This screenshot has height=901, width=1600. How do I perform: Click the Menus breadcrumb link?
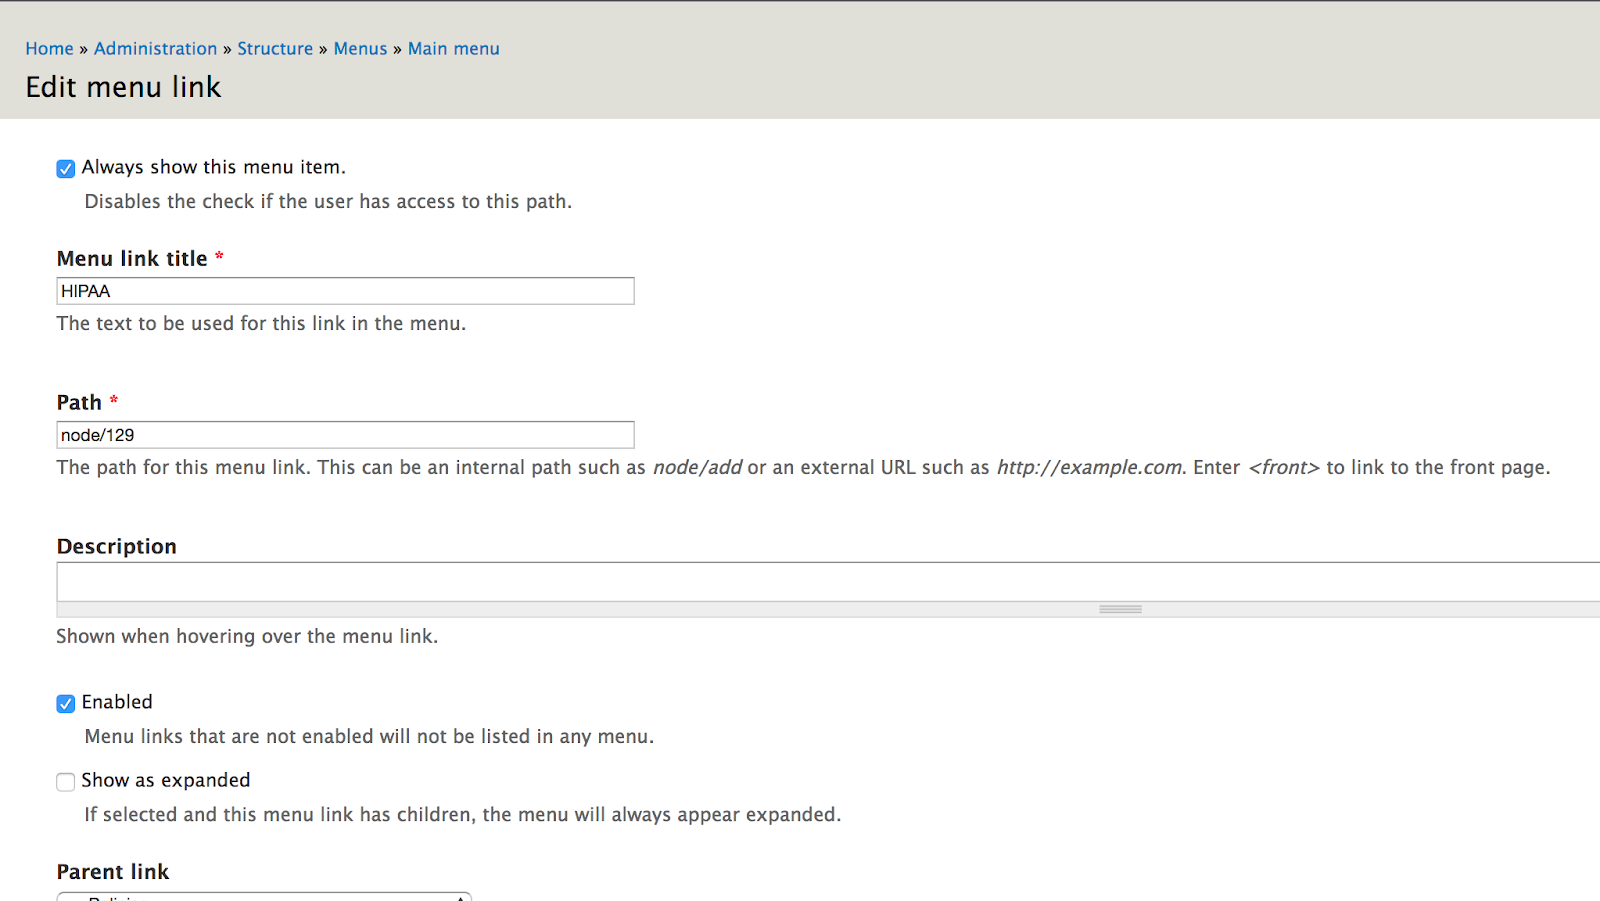click(360, 49)
